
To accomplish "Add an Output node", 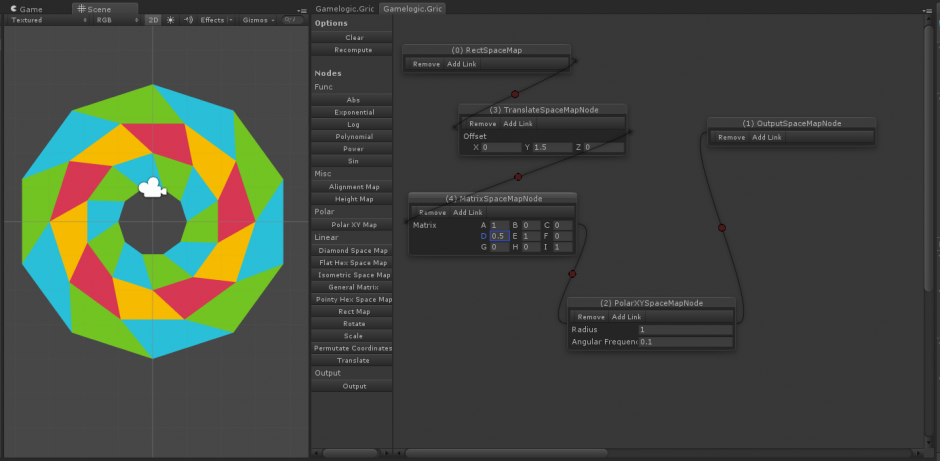I will coord(352,386).
